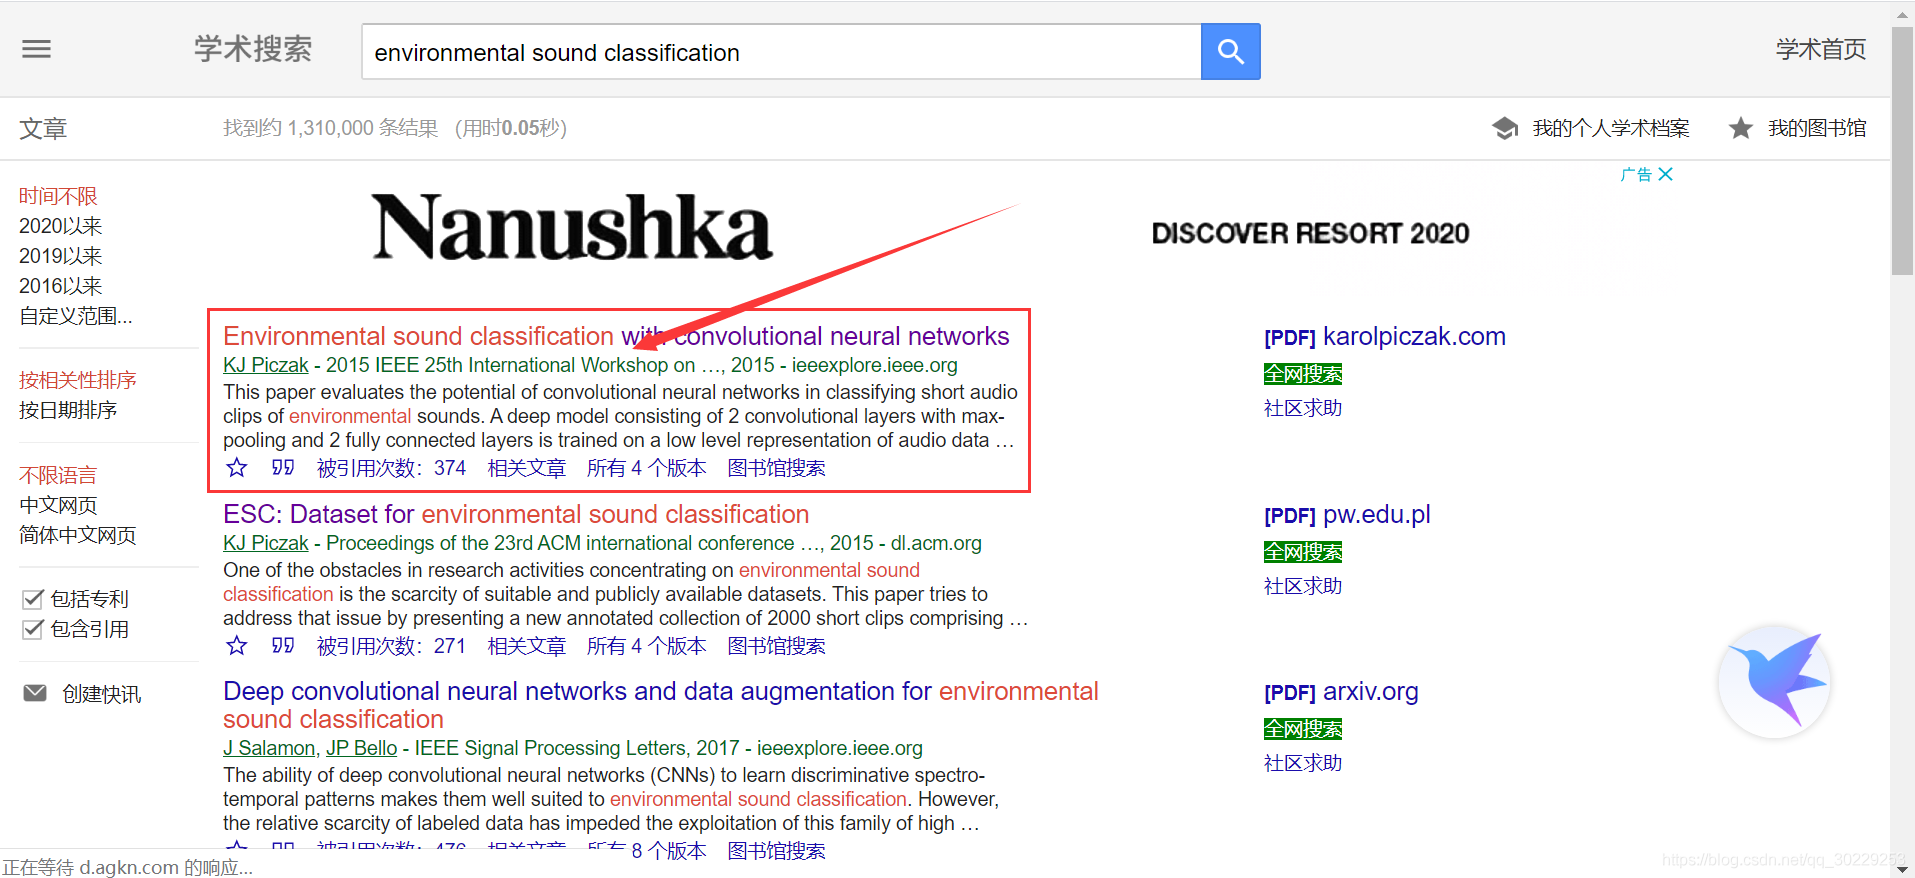Cite the ESC Dataset paper via quote icon
The height and width of the screenshot is (878, 1915).
pos(283,645)
